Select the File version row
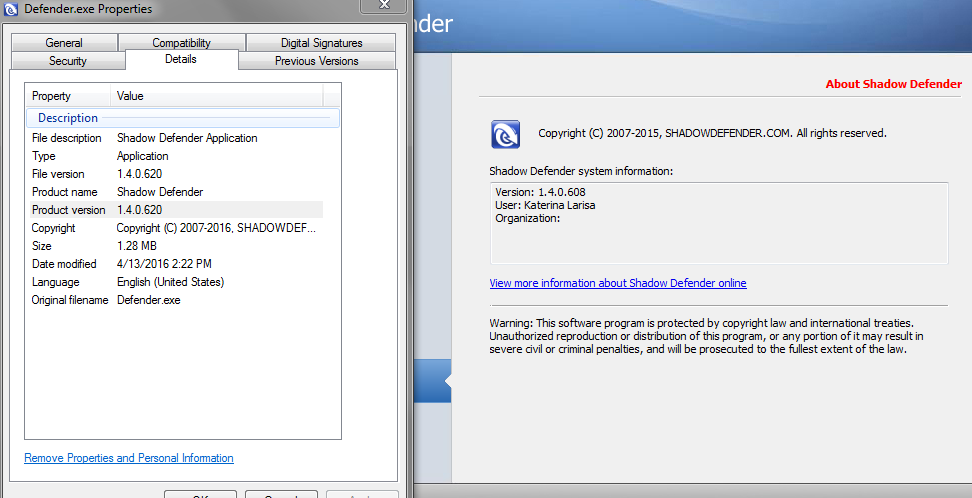 pos(175,174)
